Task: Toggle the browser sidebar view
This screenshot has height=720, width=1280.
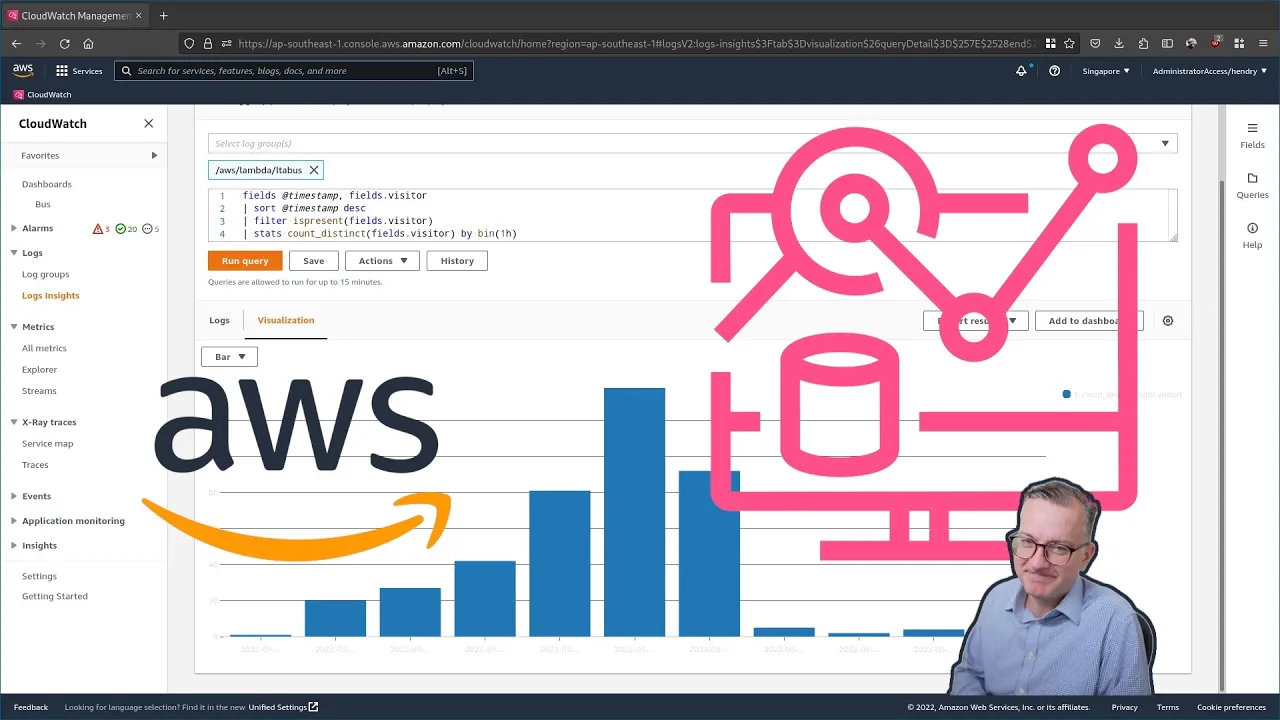Action: coord(1167,44)
